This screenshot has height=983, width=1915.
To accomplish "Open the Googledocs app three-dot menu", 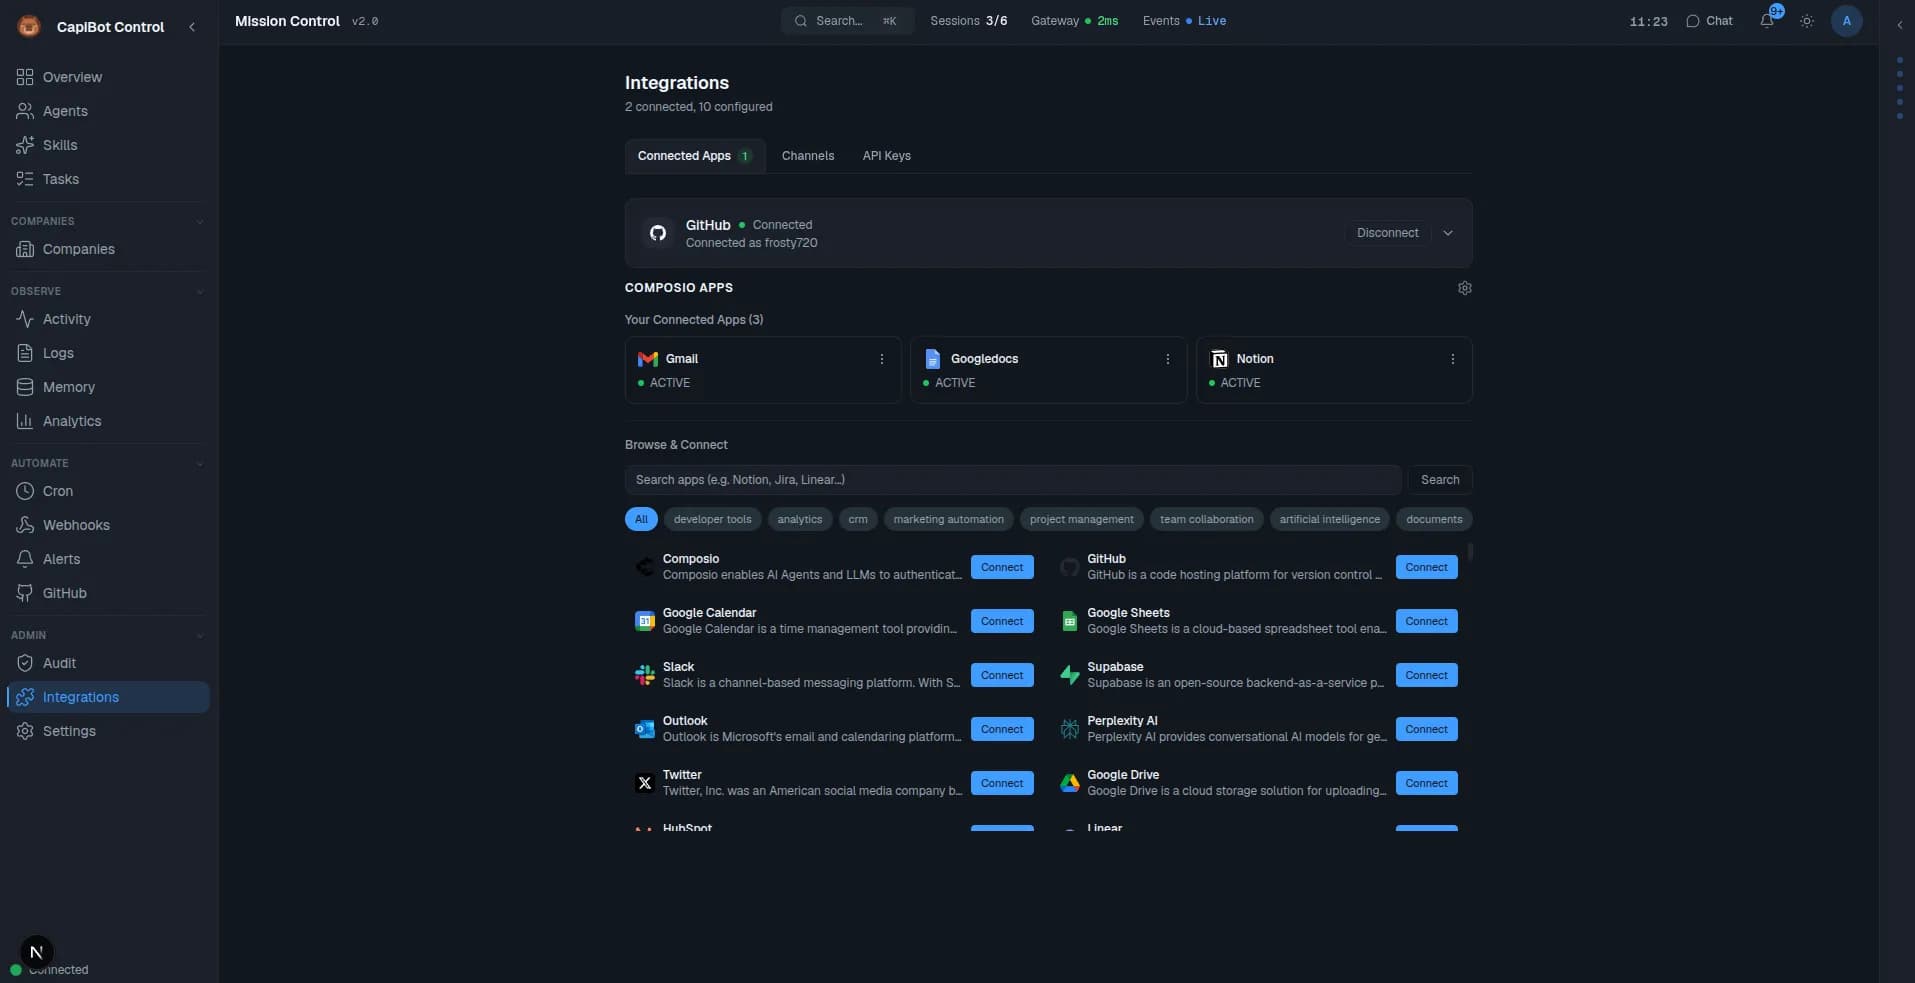I will 1167,359.
